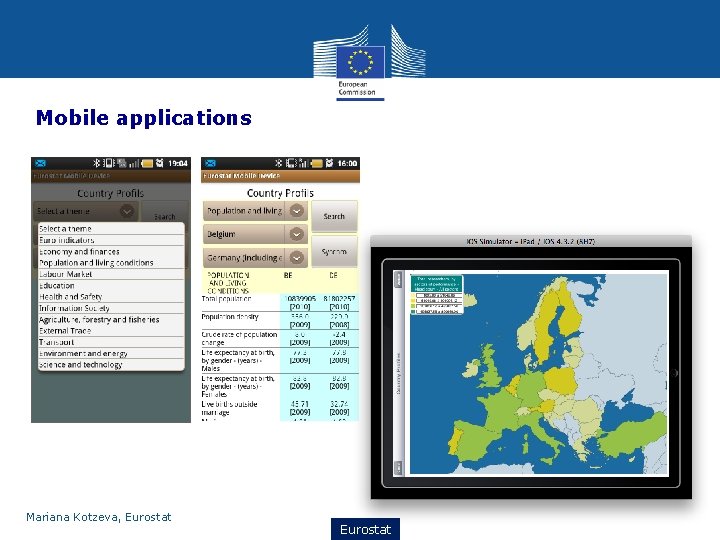The image size is (720, 540).
Task: Click Bluetooth icon in left phone status bar
Action: click(96, 163)
